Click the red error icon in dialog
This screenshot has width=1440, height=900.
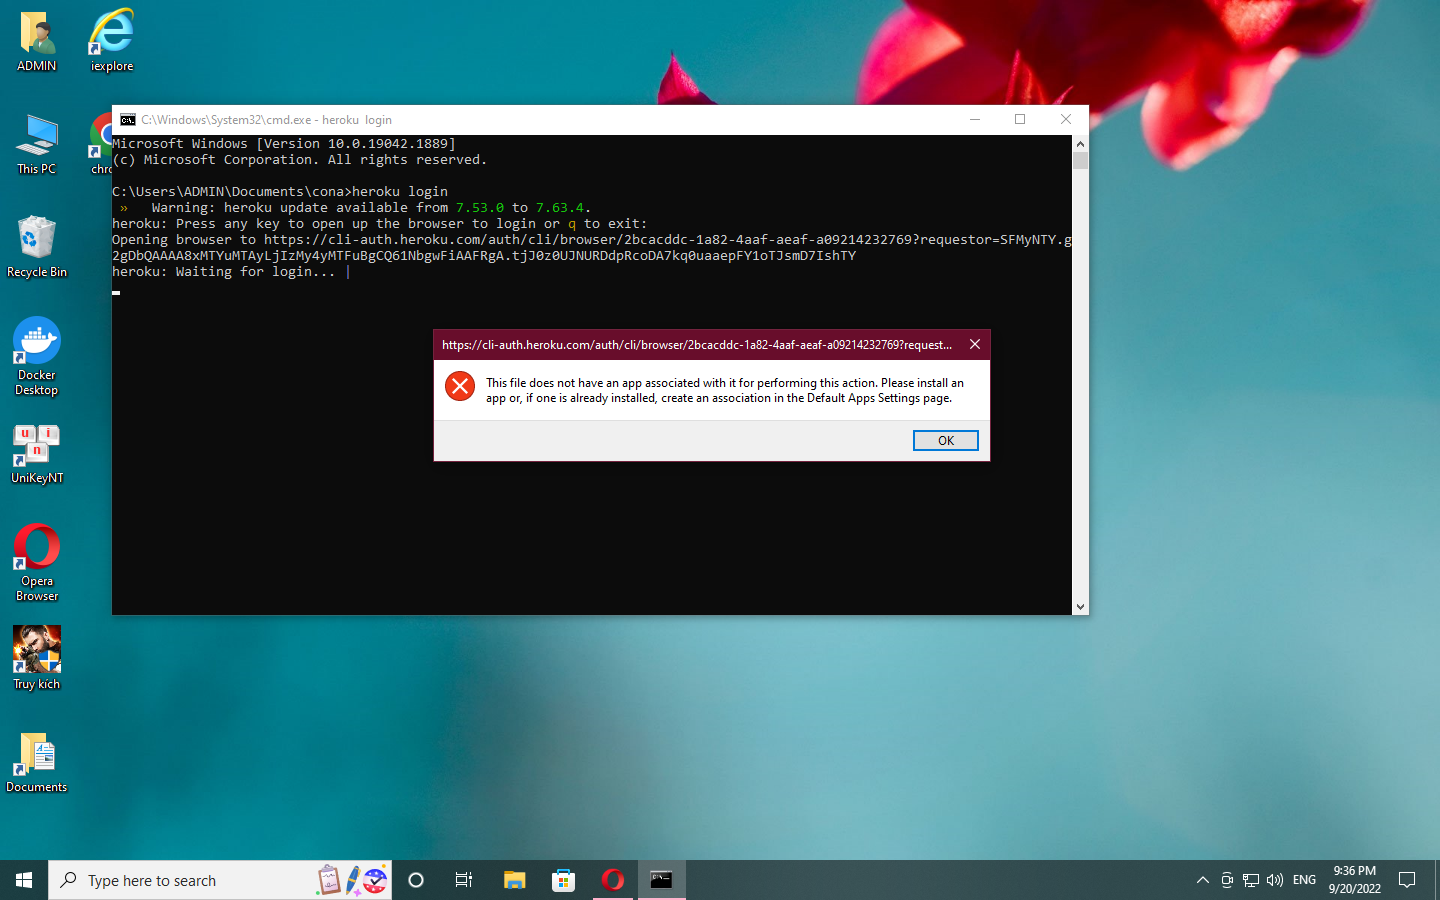[460, 386]
